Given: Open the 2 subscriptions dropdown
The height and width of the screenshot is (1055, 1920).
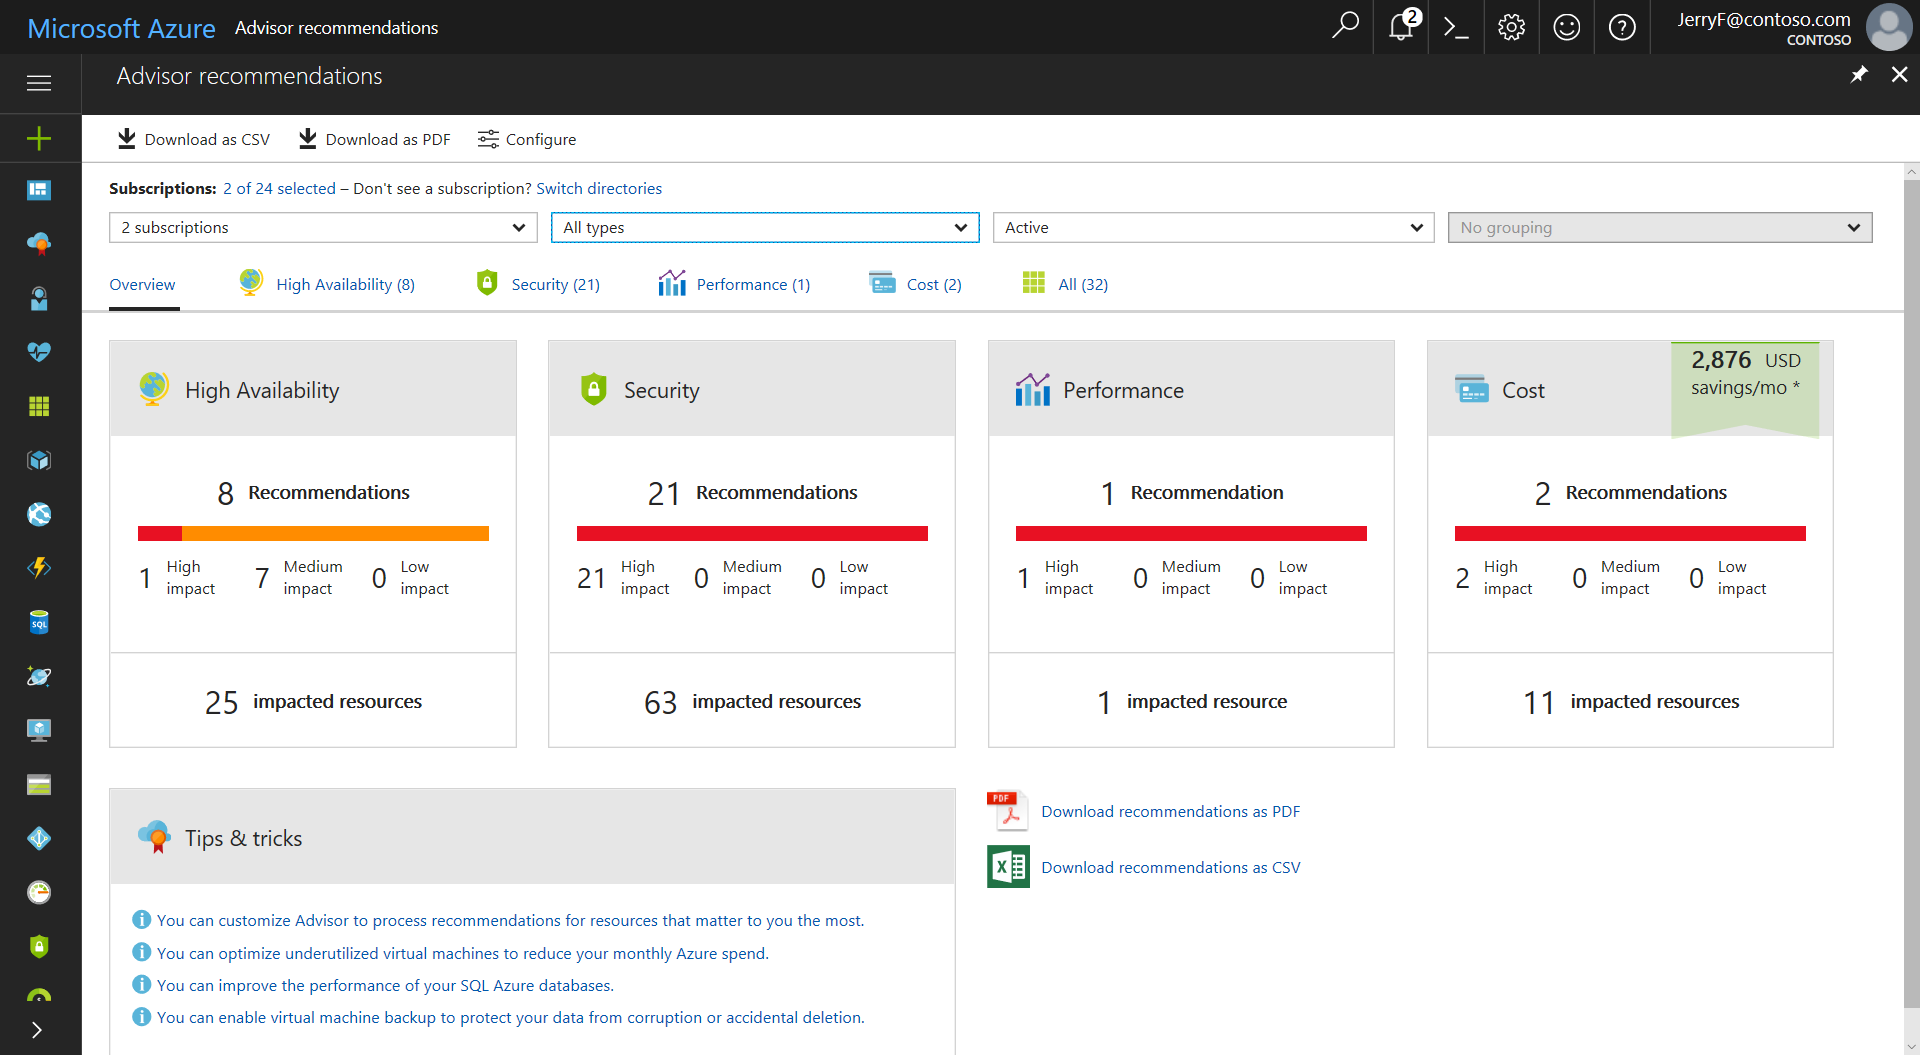Looking at the screenshot, I should pyautogui.click(x=322, y=227).
